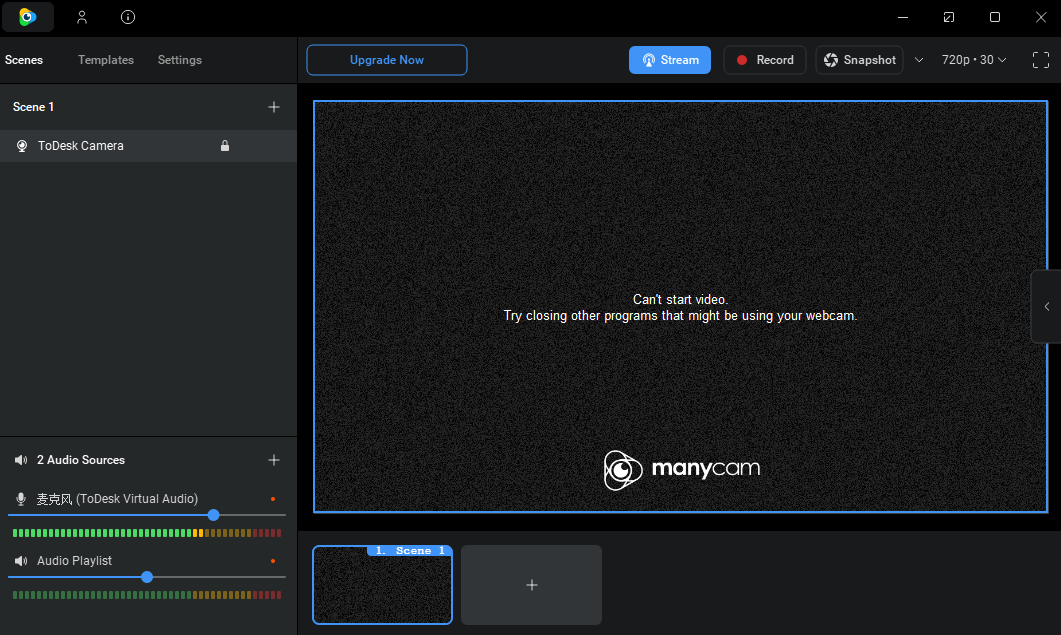The image size is (1061, 635).
Task: Click the 2 Audio Sources speaker icon
Action: click(x=21, y=459)
